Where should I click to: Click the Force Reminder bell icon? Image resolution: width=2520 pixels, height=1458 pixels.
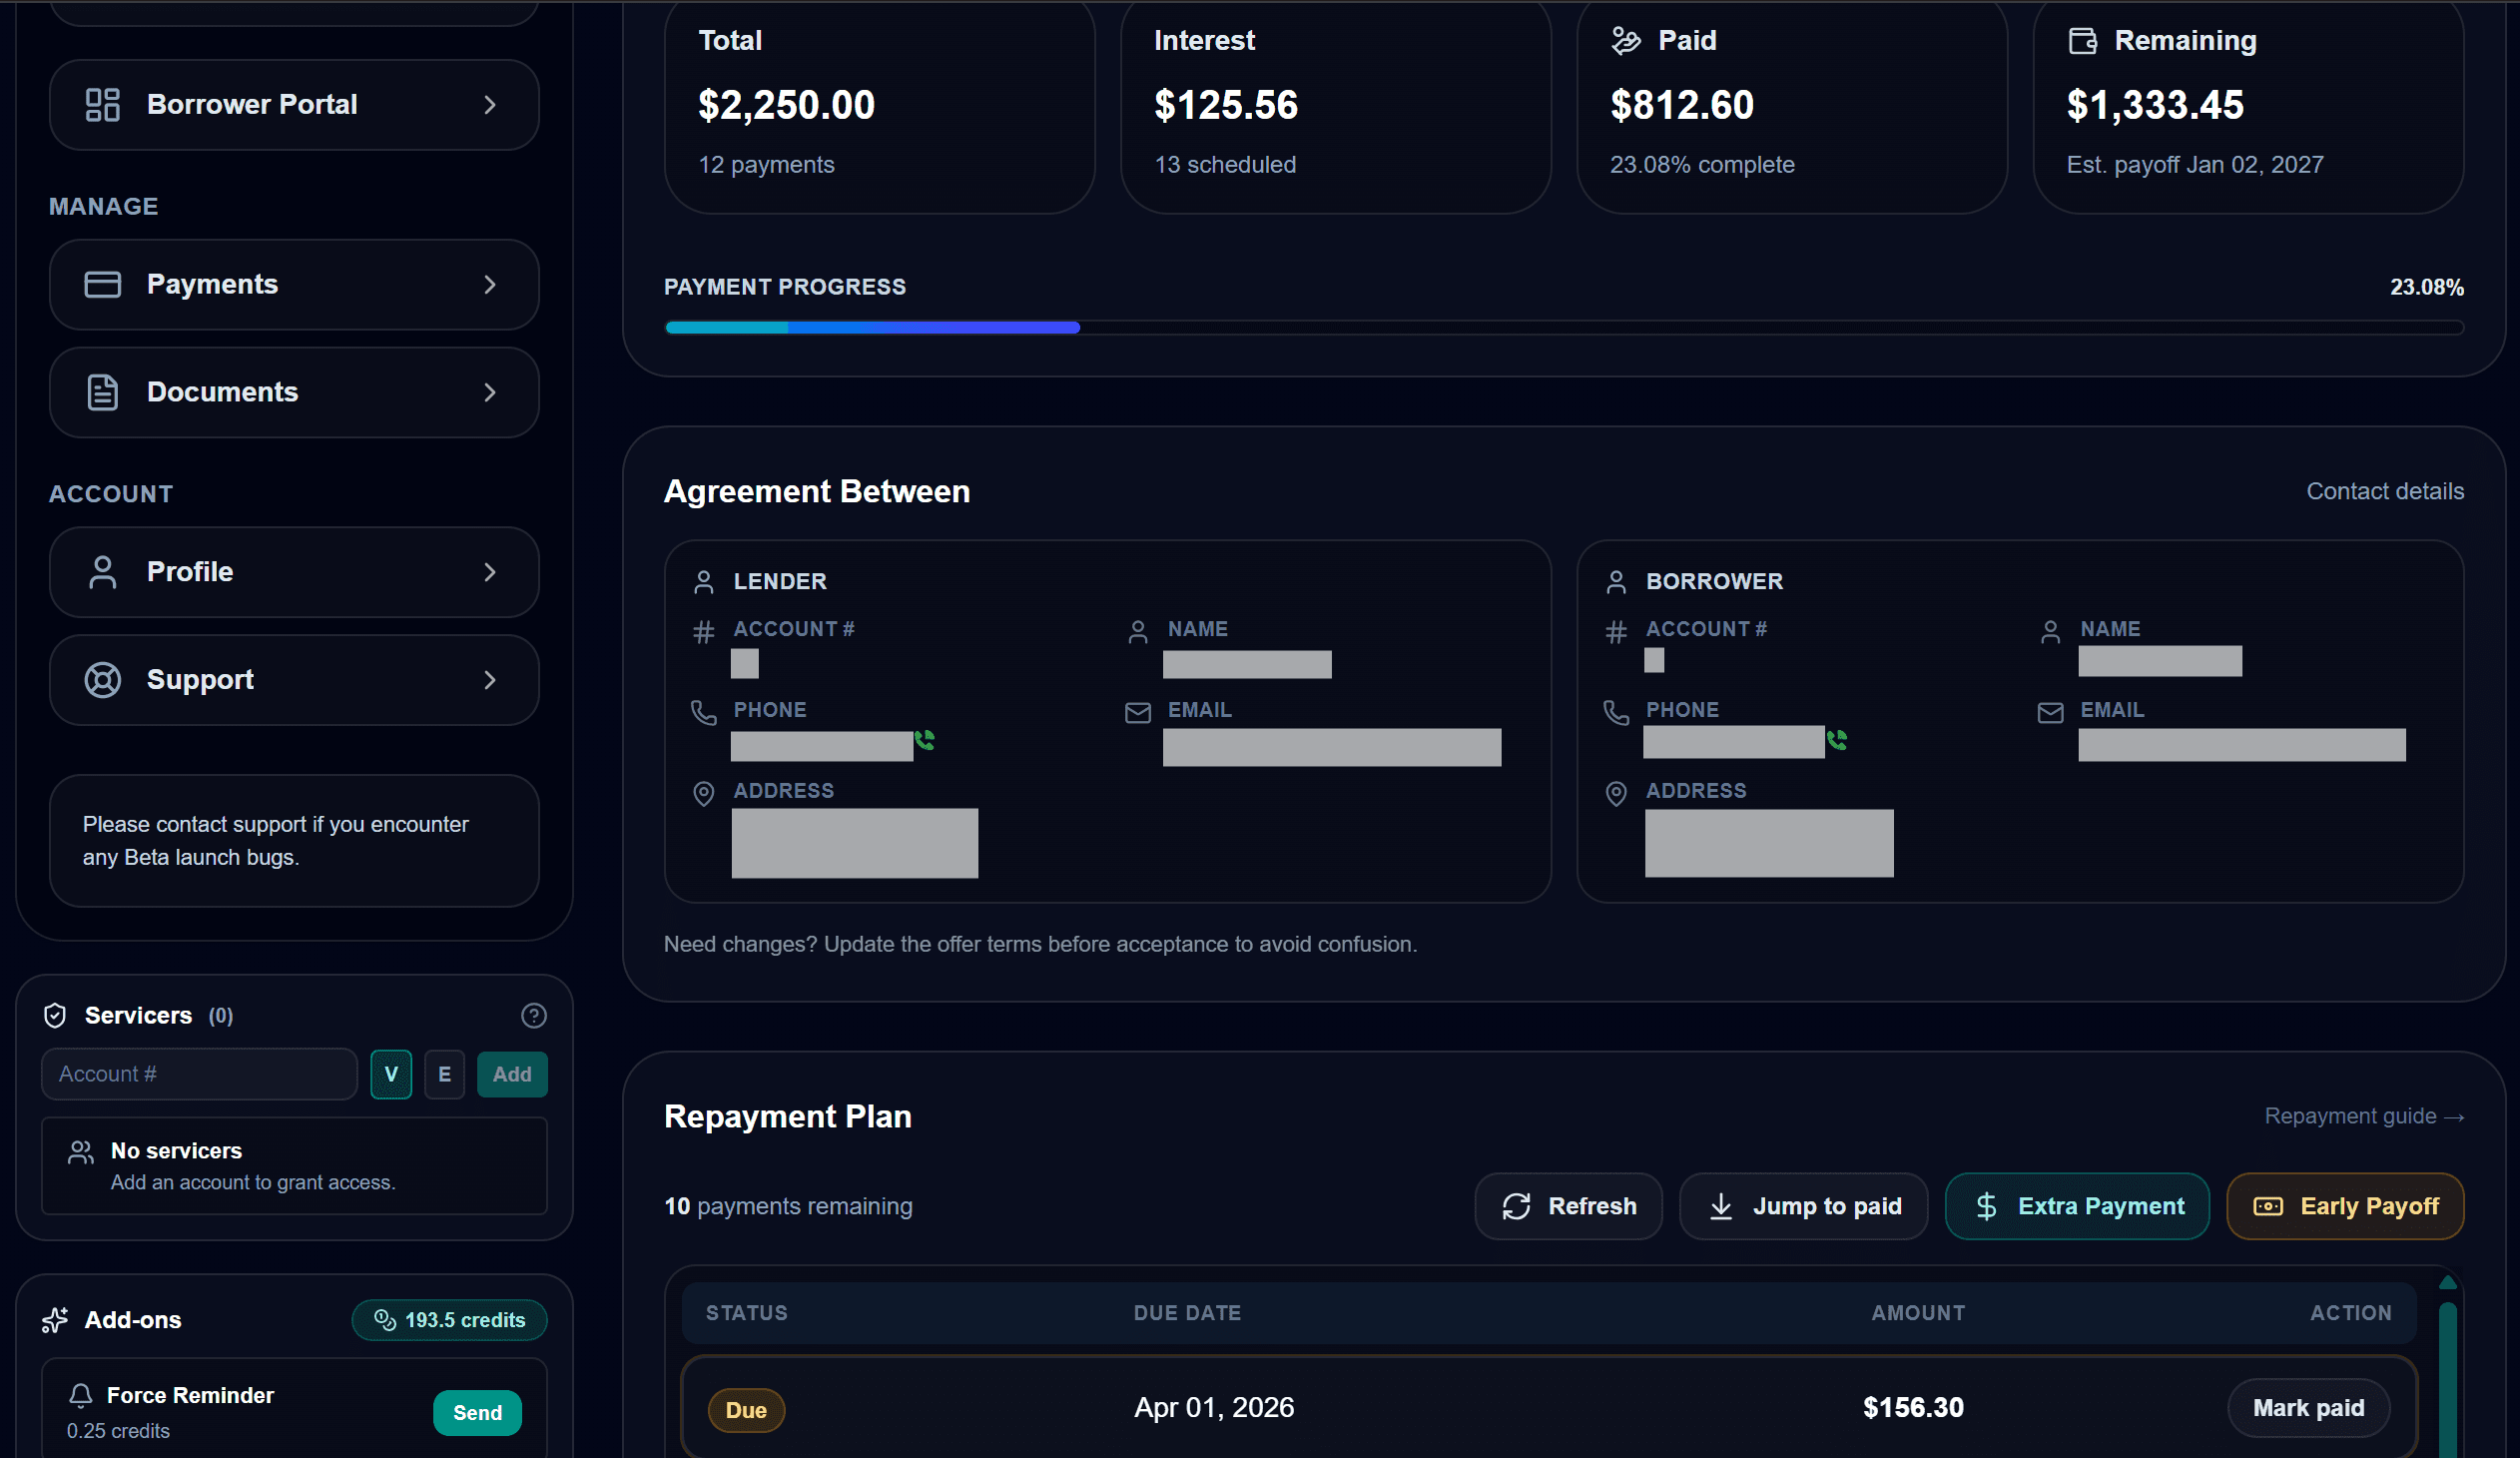tap(82, 1396)
